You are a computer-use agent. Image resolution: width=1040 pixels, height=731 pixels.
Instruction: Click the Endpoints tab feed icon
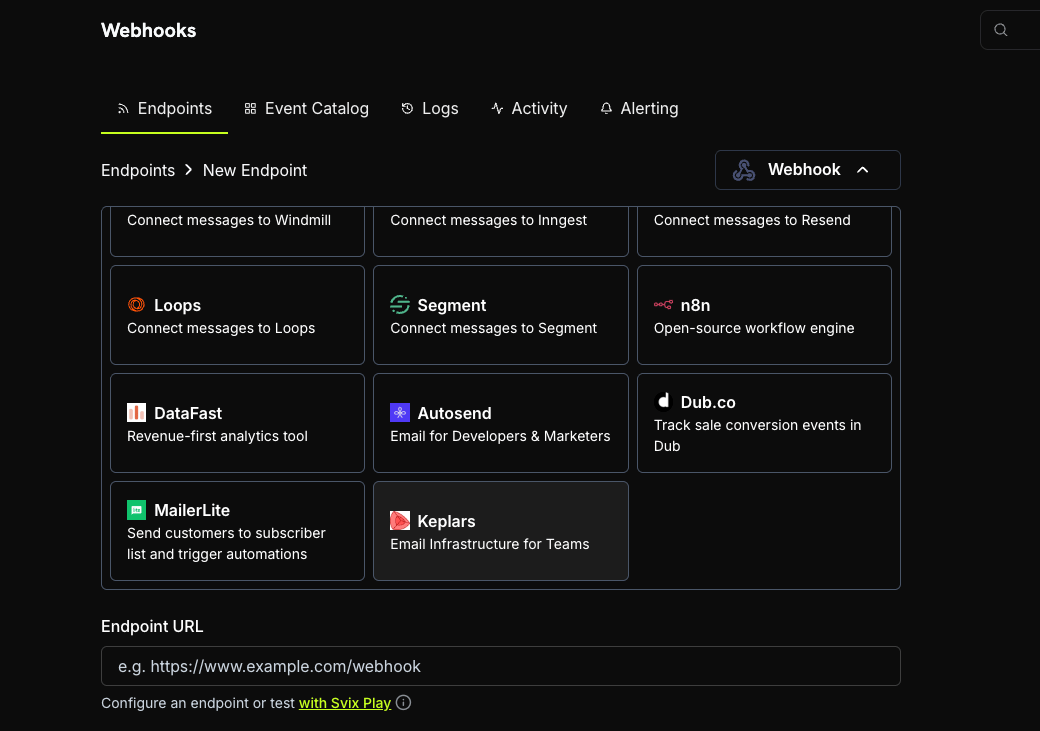coord(123,109)
